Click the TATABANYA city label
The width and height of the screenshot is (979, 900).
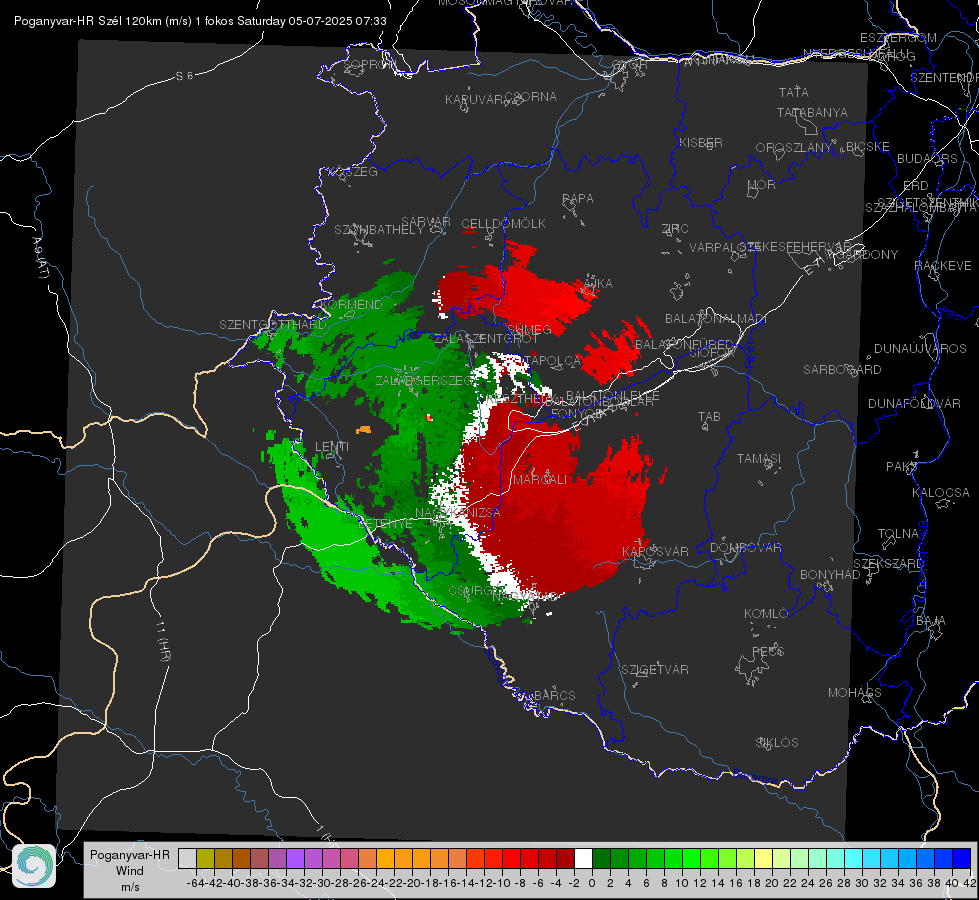pos(812,112)
